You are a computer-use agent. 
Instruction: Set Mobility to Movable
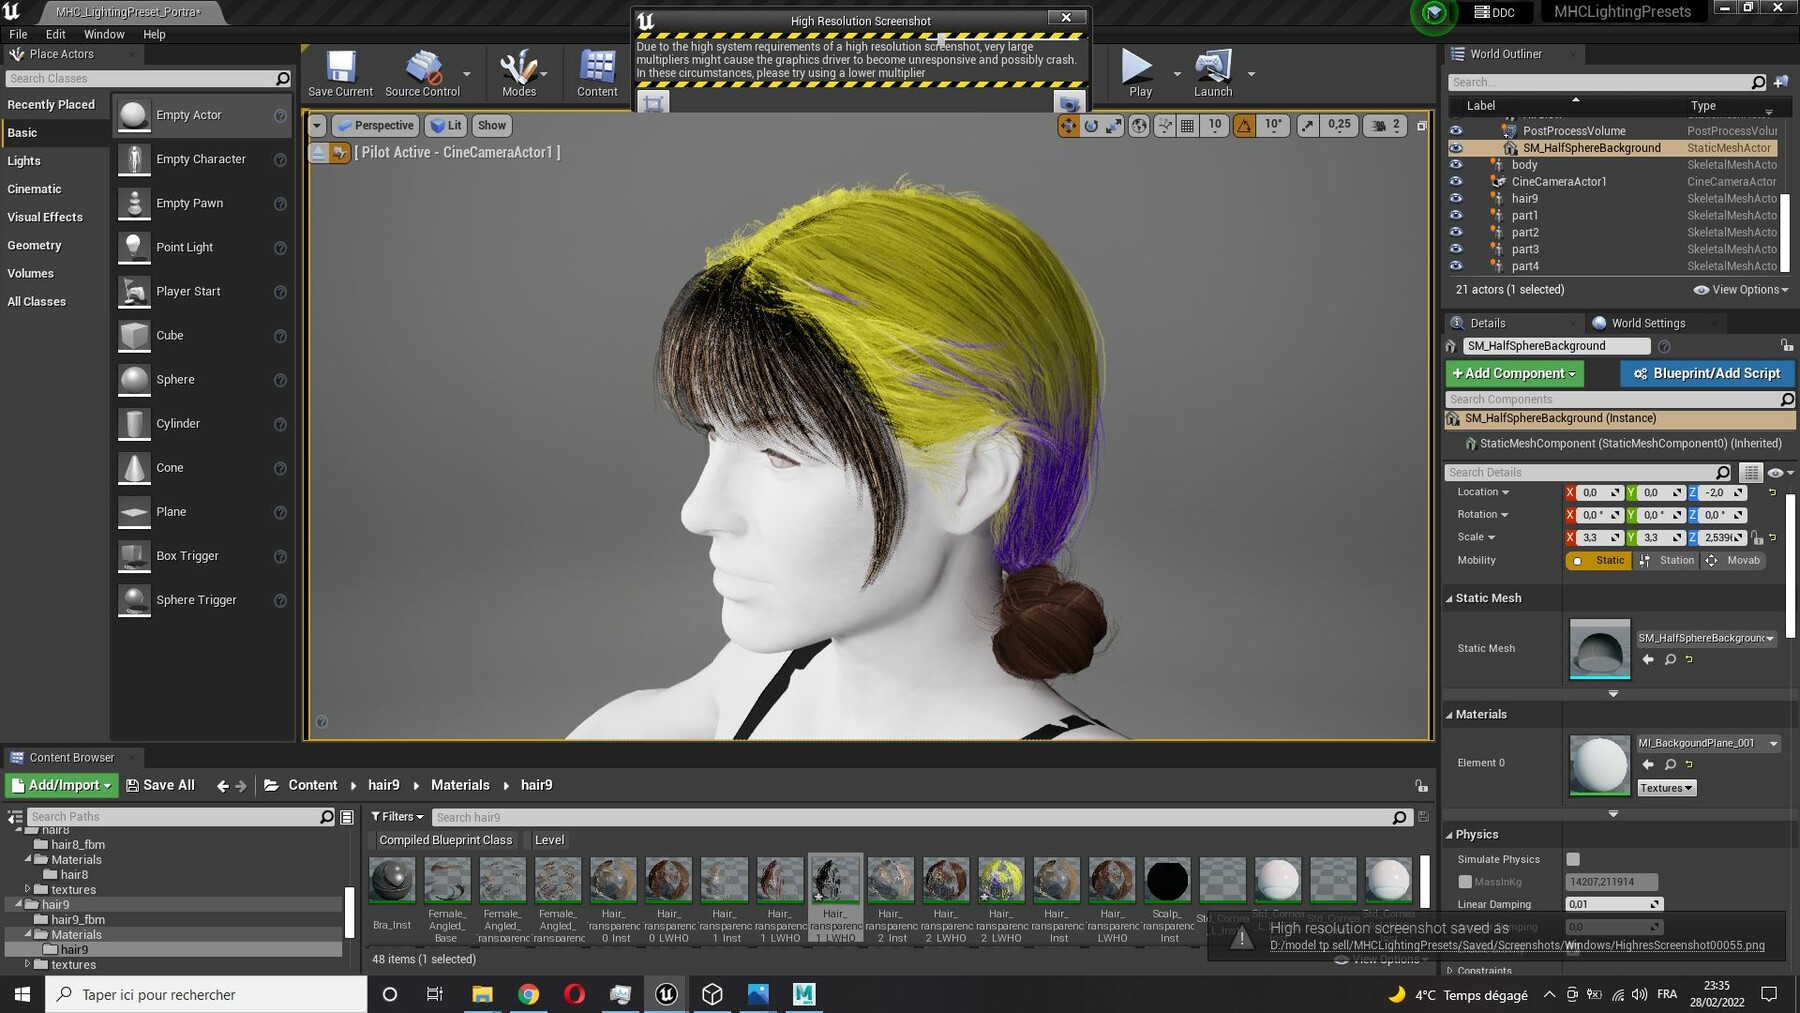[x=1734, y=561]
